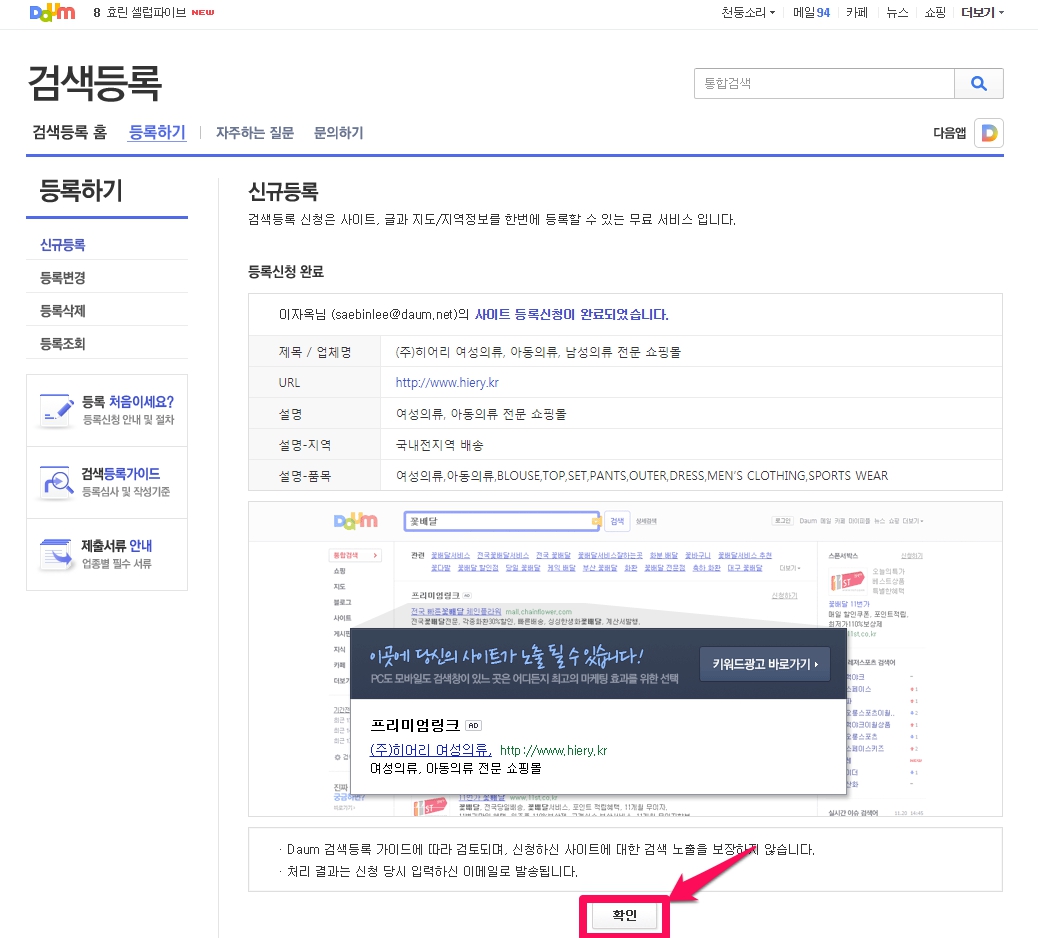The width and height of the screenshot is (1038, 938).
Task: Click the 키워드광고 바로가기 button
Action: [764, 663]
